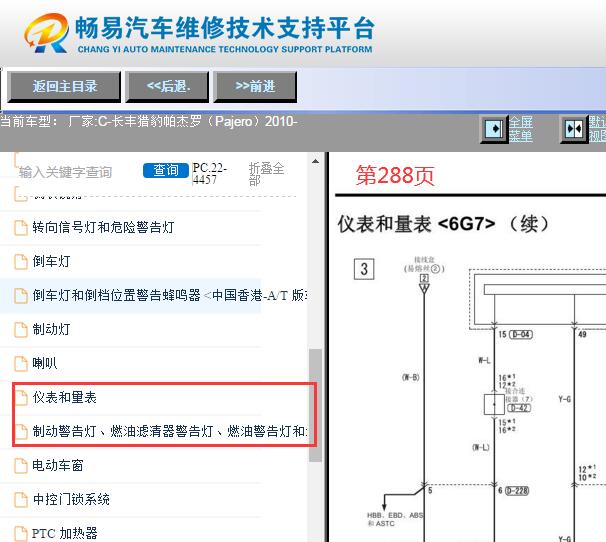Click the tree panel scrollbar thumb
The width and height of the screenshot is (606, 542).
point(315,406)
